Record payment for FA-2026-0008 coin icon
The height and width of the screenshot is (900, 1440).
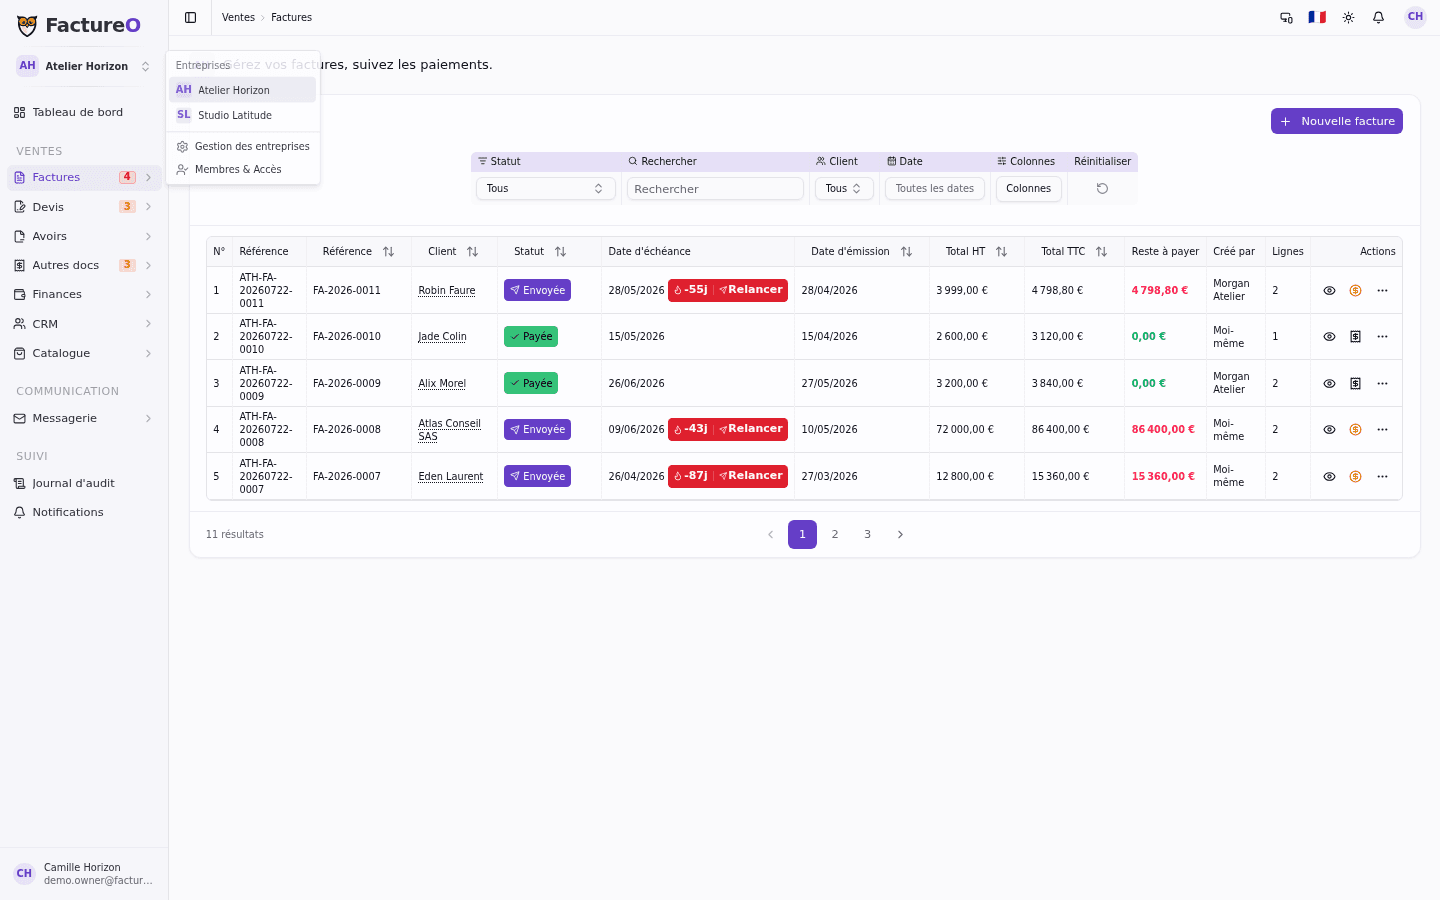pyautogui.click(x=1355, y=429)
